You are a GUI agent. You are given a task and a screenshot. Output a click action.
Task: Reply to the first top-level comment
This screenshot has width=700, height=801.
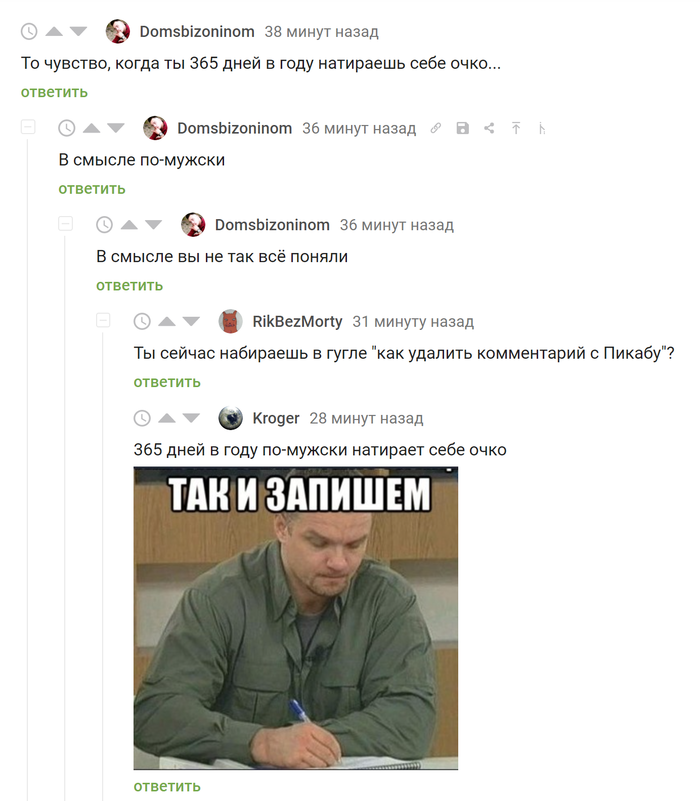(54, 92)
